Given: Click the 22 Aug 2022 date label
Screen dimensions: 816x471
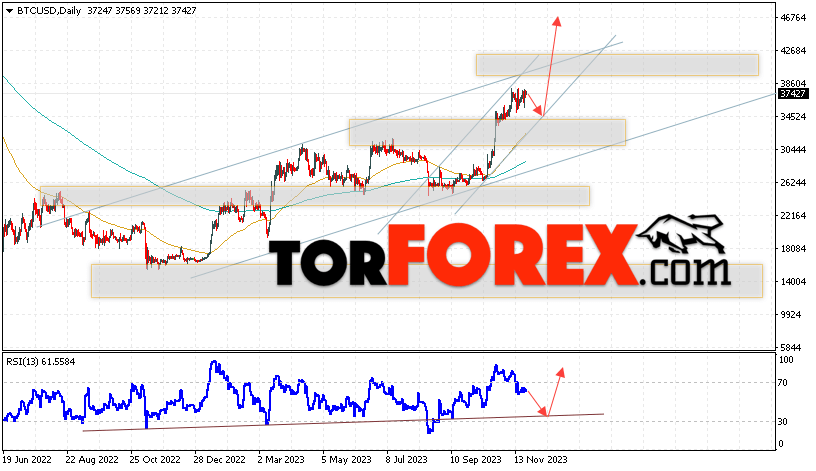Looking at the screenshot, I should 92,460.
